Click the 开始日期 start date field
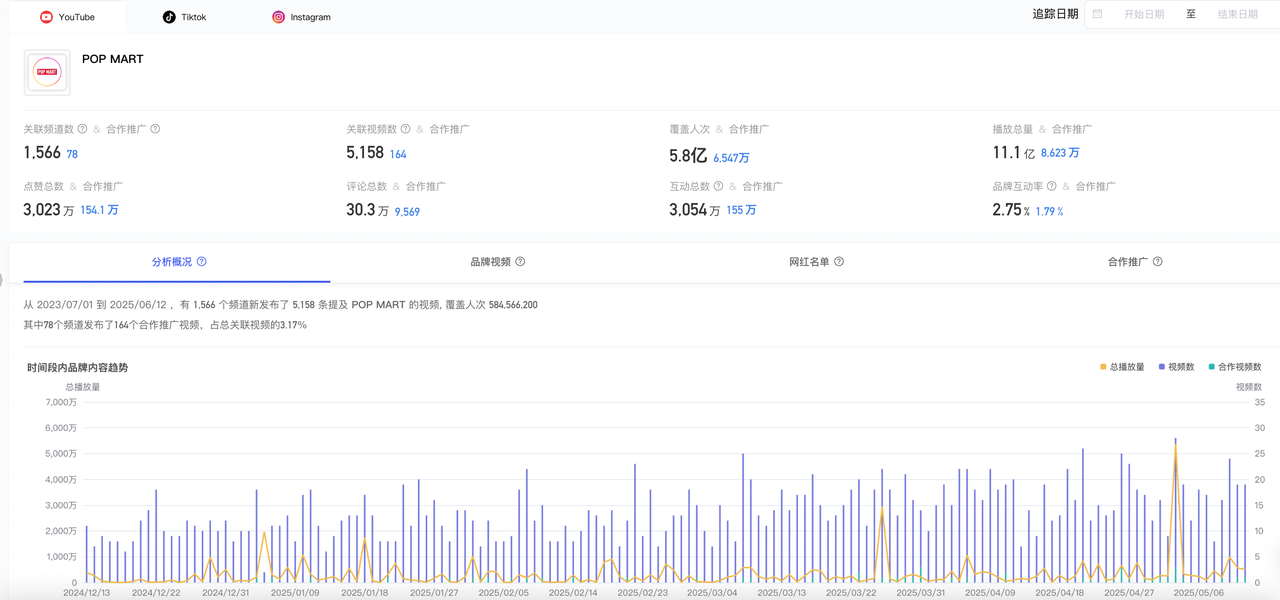This screenshot has width=1280, height=600. pyautogui.click(x=1144, y=14)
